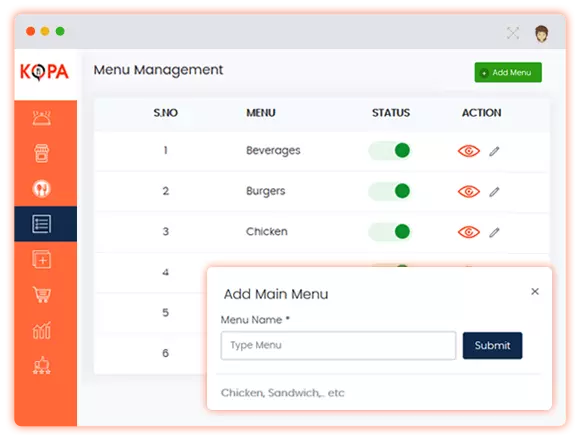580x436 pixels.
Task: Click serial number 4 in table
Action: 166,273
